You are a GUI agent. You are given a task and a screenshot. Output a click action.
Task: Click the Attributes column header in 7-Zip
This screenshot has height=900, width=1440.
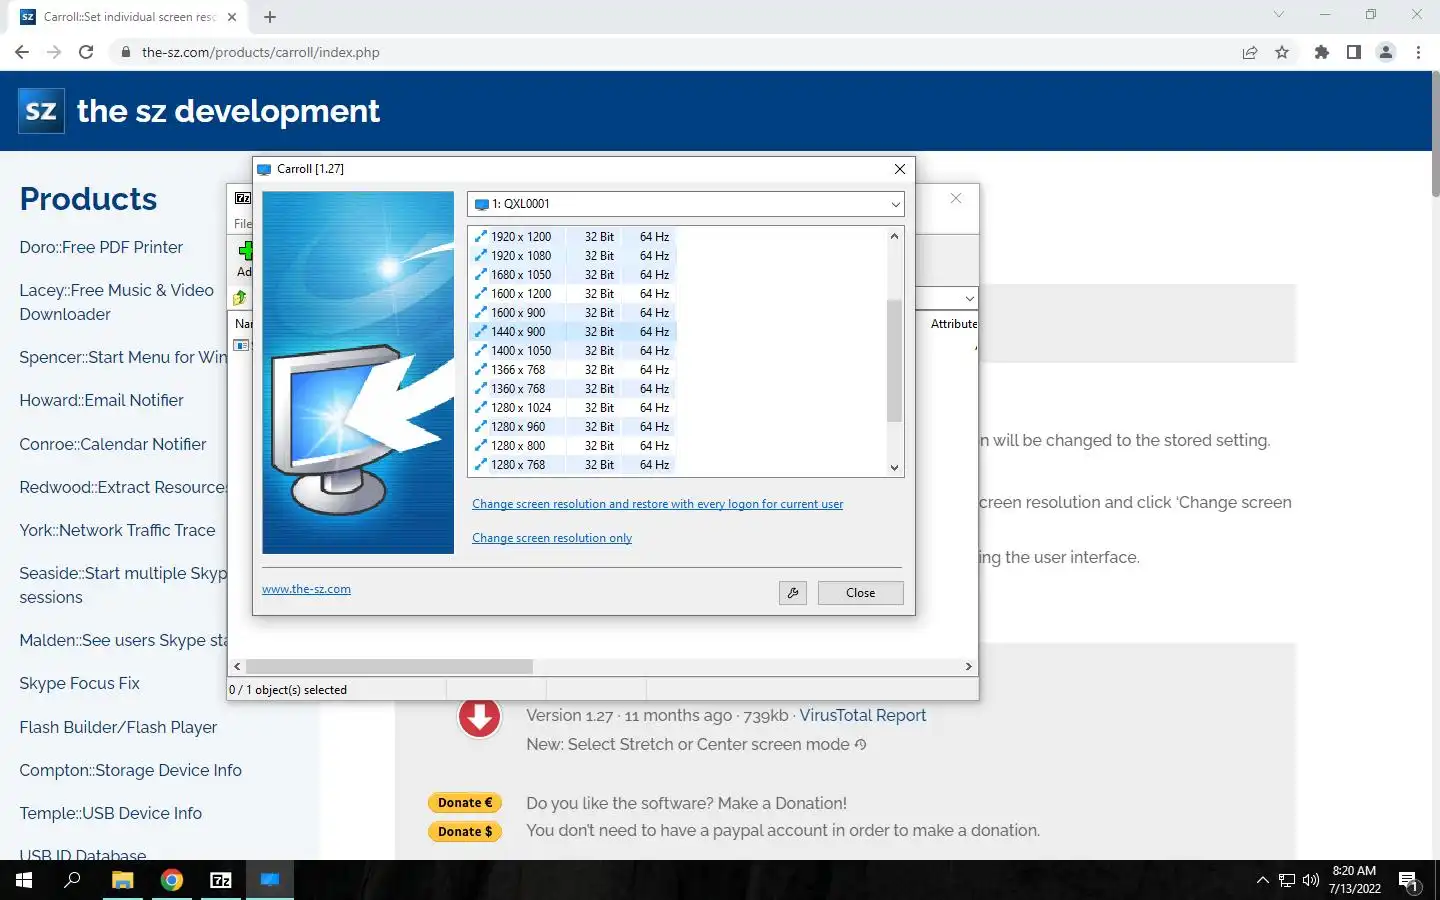click(954, 324)
